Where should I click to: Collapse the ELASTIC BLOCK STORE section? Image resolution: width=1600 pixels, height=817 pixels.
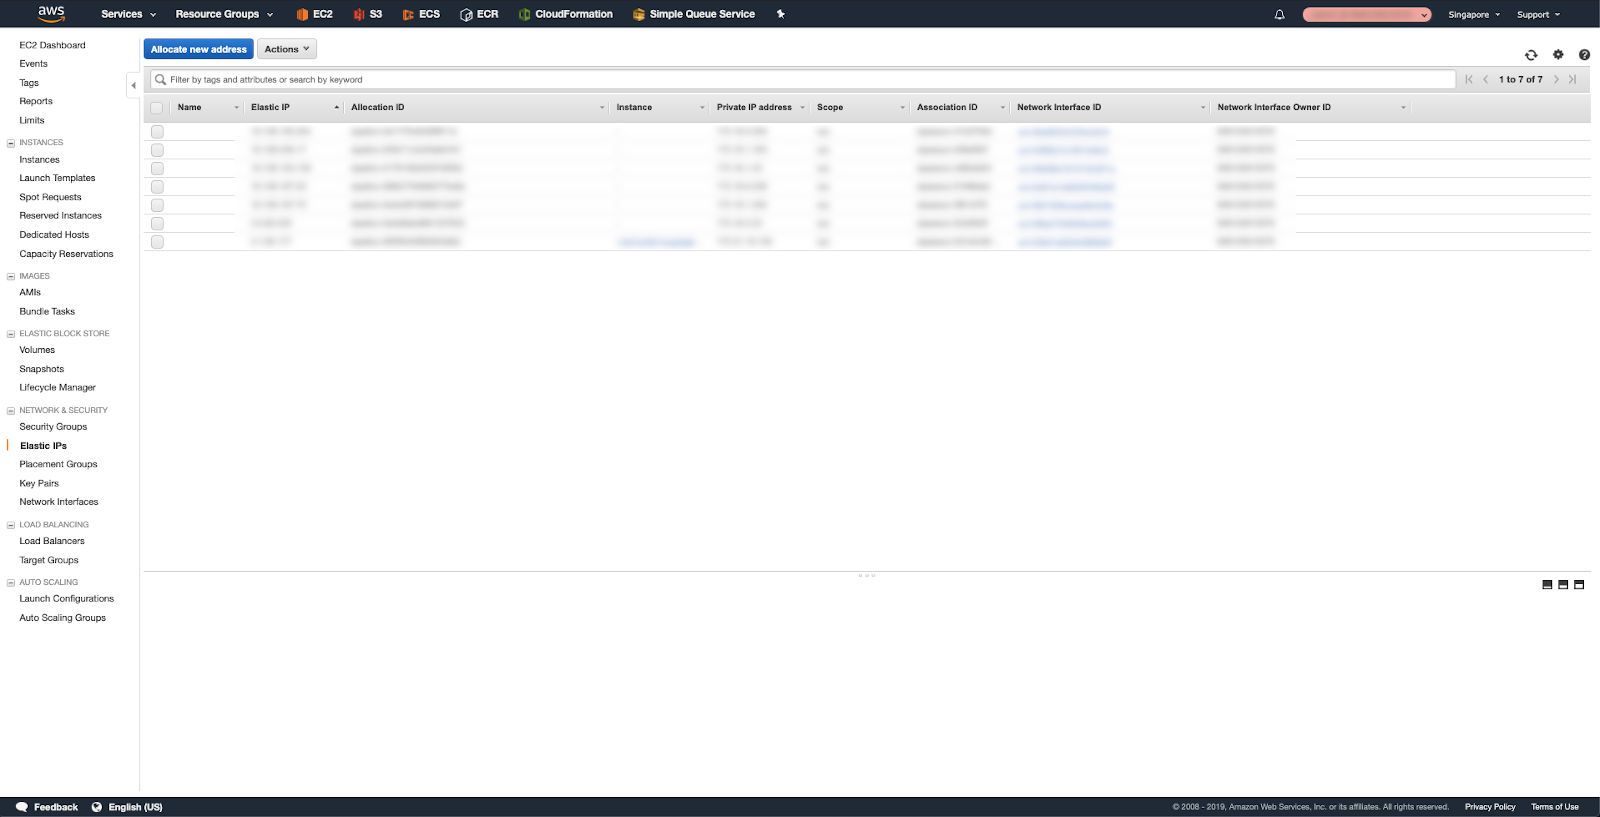pyautogui.click(x=11, y=334)
